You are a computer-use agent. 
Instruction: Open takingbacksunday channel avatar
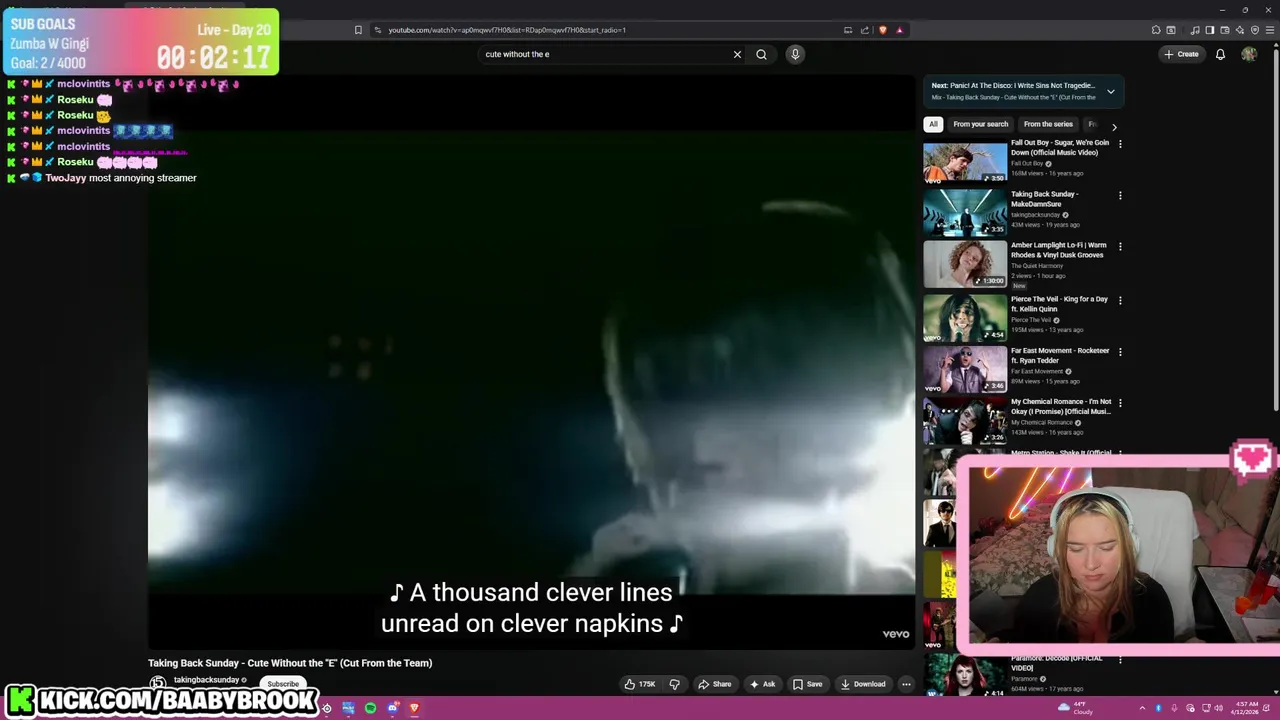(157, 684)
